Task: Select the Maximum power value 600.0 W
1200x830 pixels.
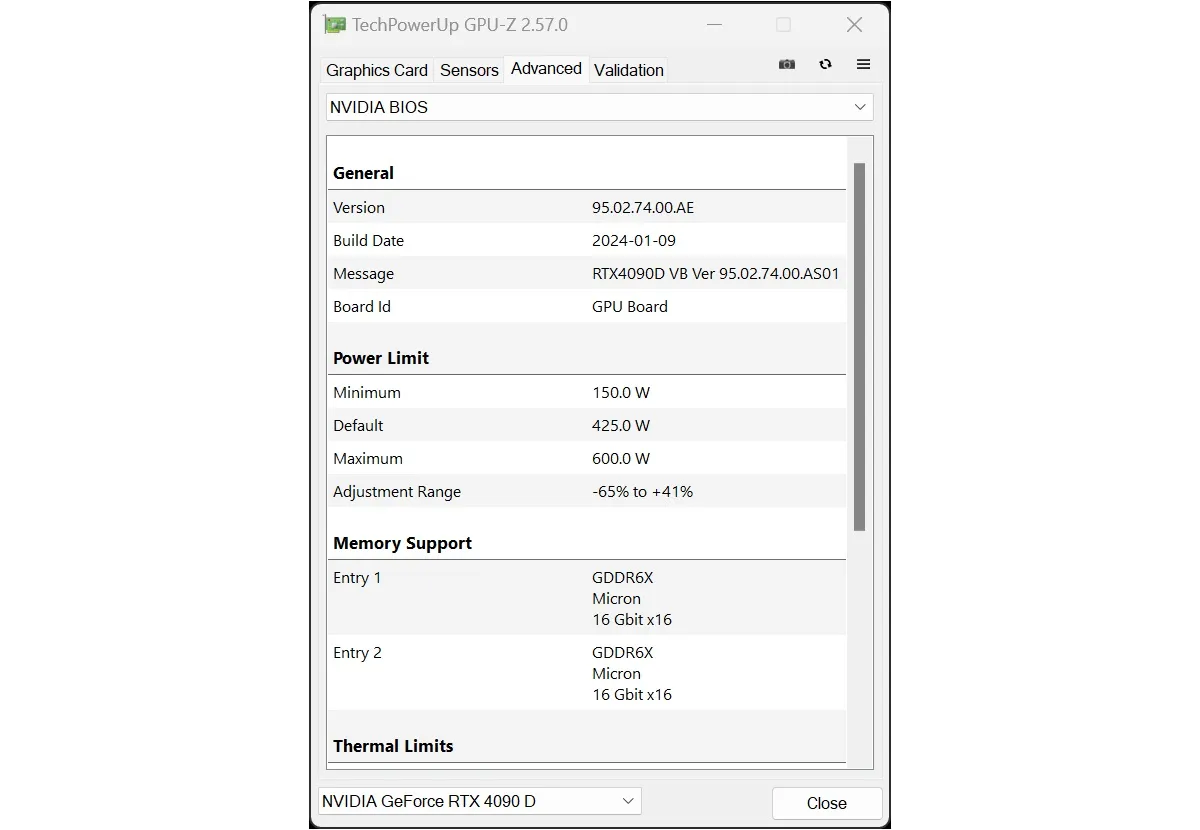Action: pos(621,459)
